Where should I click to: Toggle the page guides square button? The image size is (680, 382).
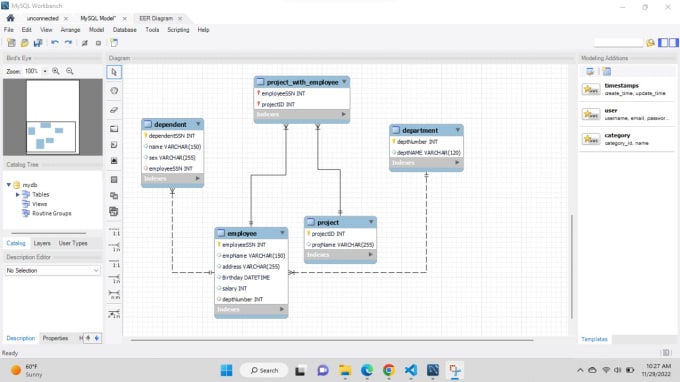pos(98,43)
